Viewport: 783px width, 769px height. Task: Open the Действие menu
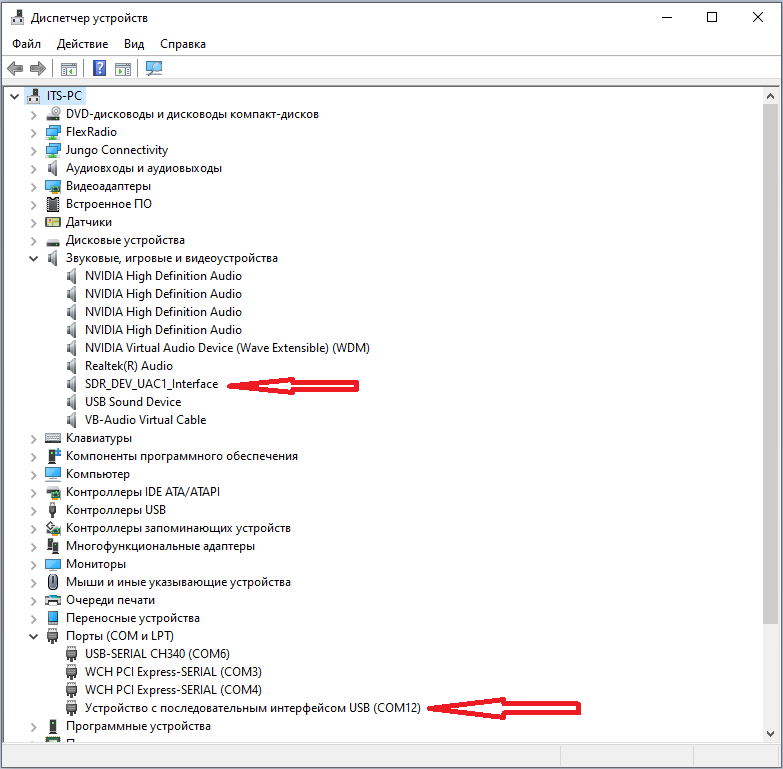(83, 44)
